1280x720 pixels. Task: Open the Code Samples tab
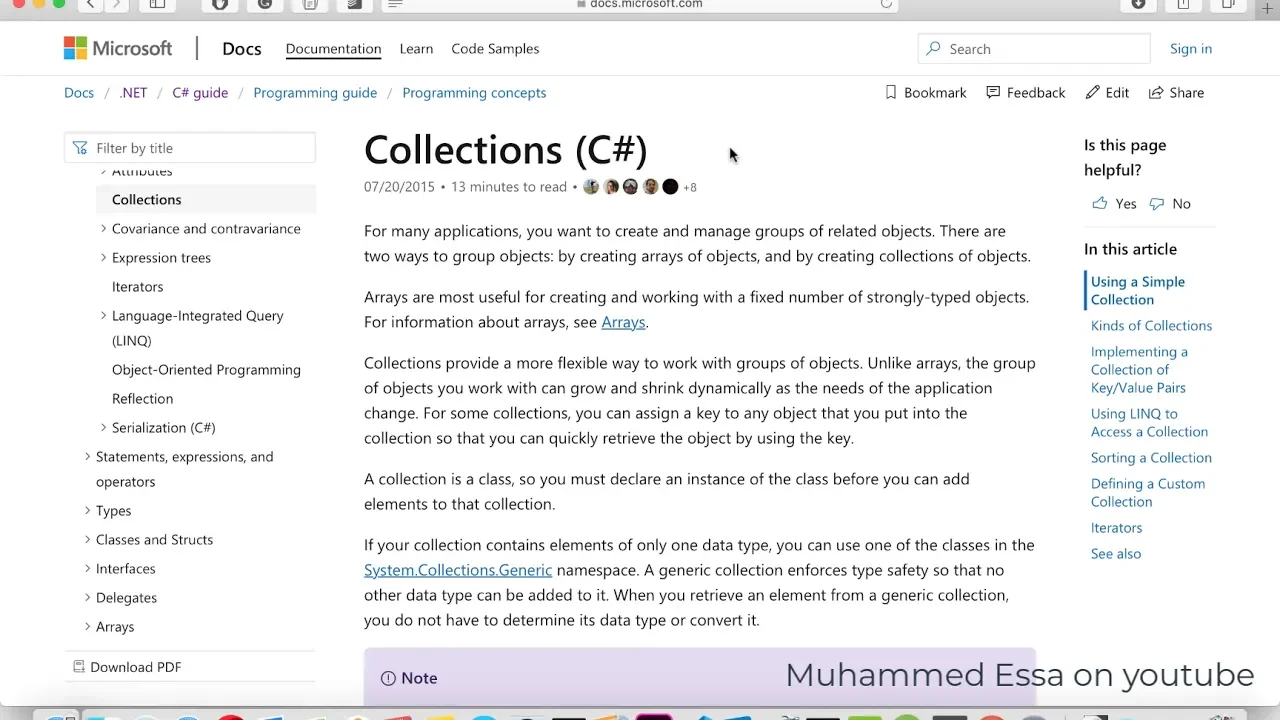495,48
